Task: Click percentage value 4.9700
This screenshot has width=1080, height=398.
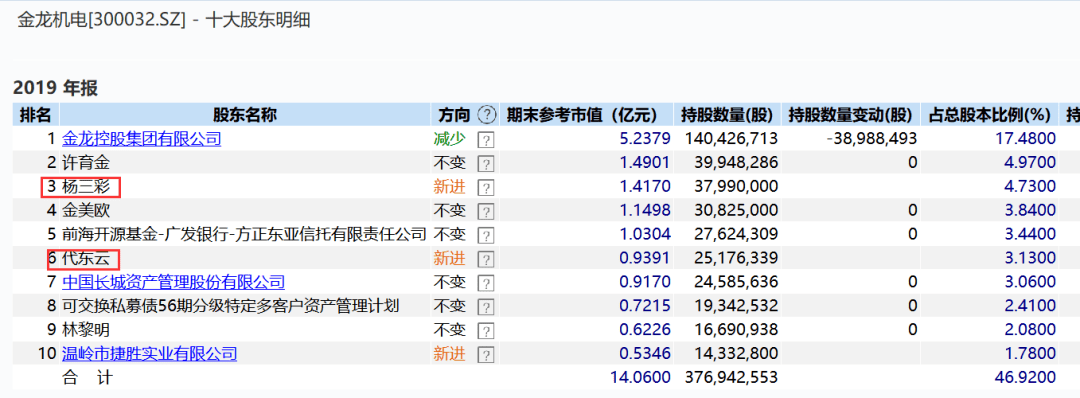Action: coord(1030,163)
